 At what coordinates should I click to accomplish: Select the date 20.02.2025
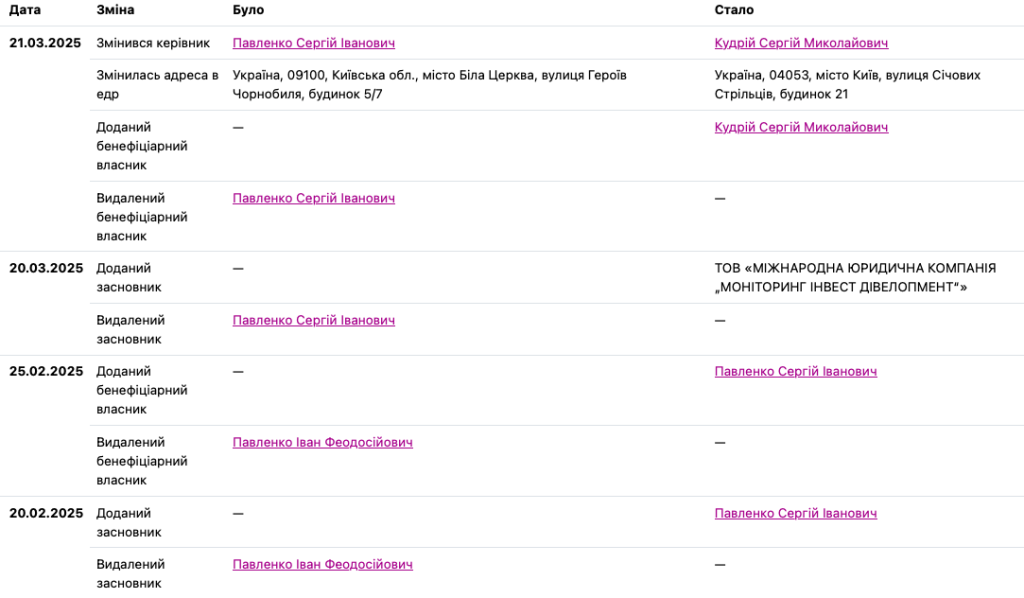46,514
